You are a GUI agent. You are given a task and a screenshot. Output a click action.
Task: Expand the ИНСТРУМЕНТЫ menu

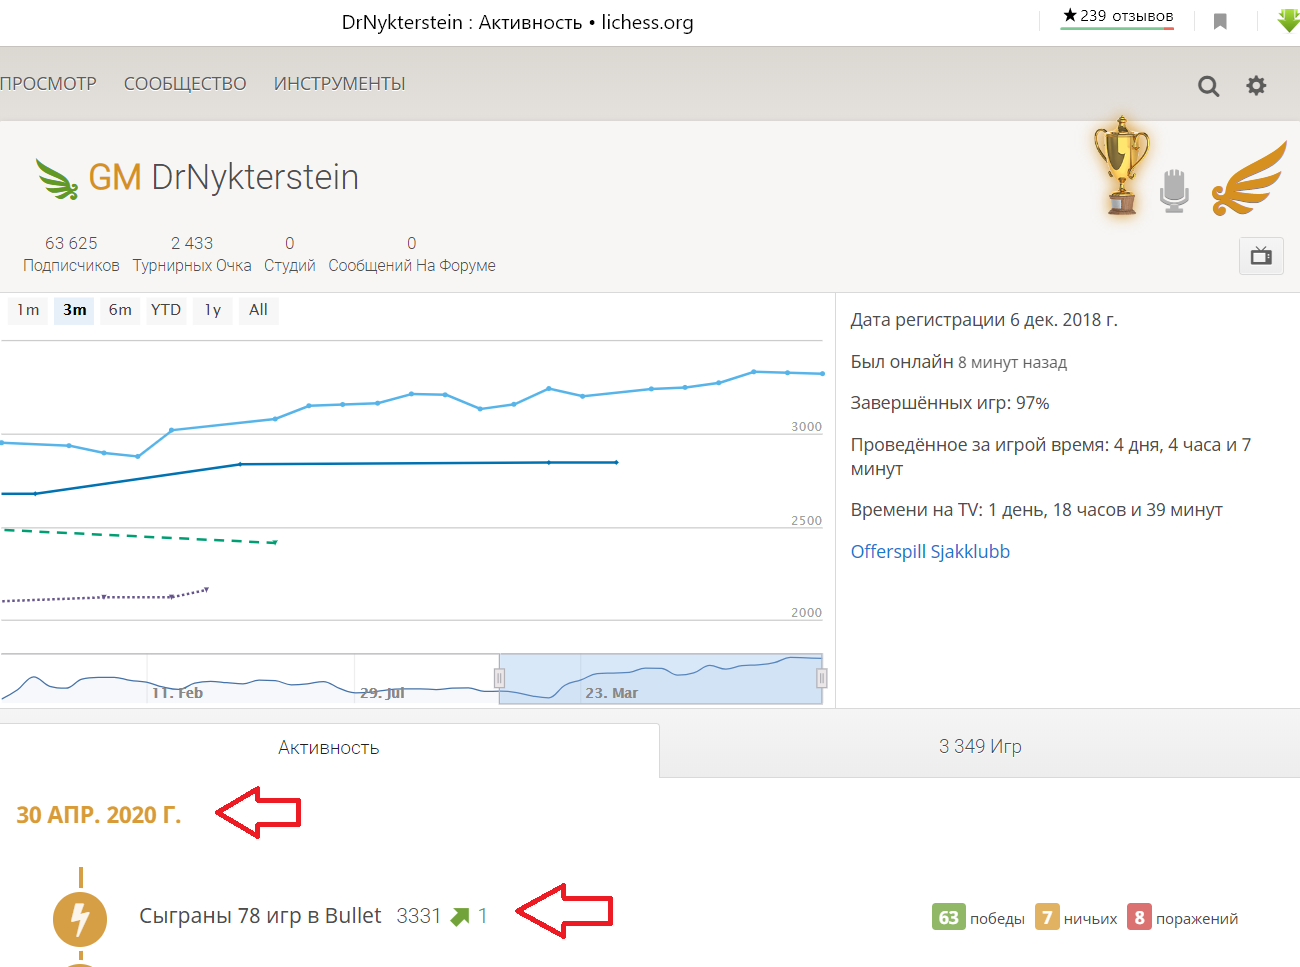339,84
